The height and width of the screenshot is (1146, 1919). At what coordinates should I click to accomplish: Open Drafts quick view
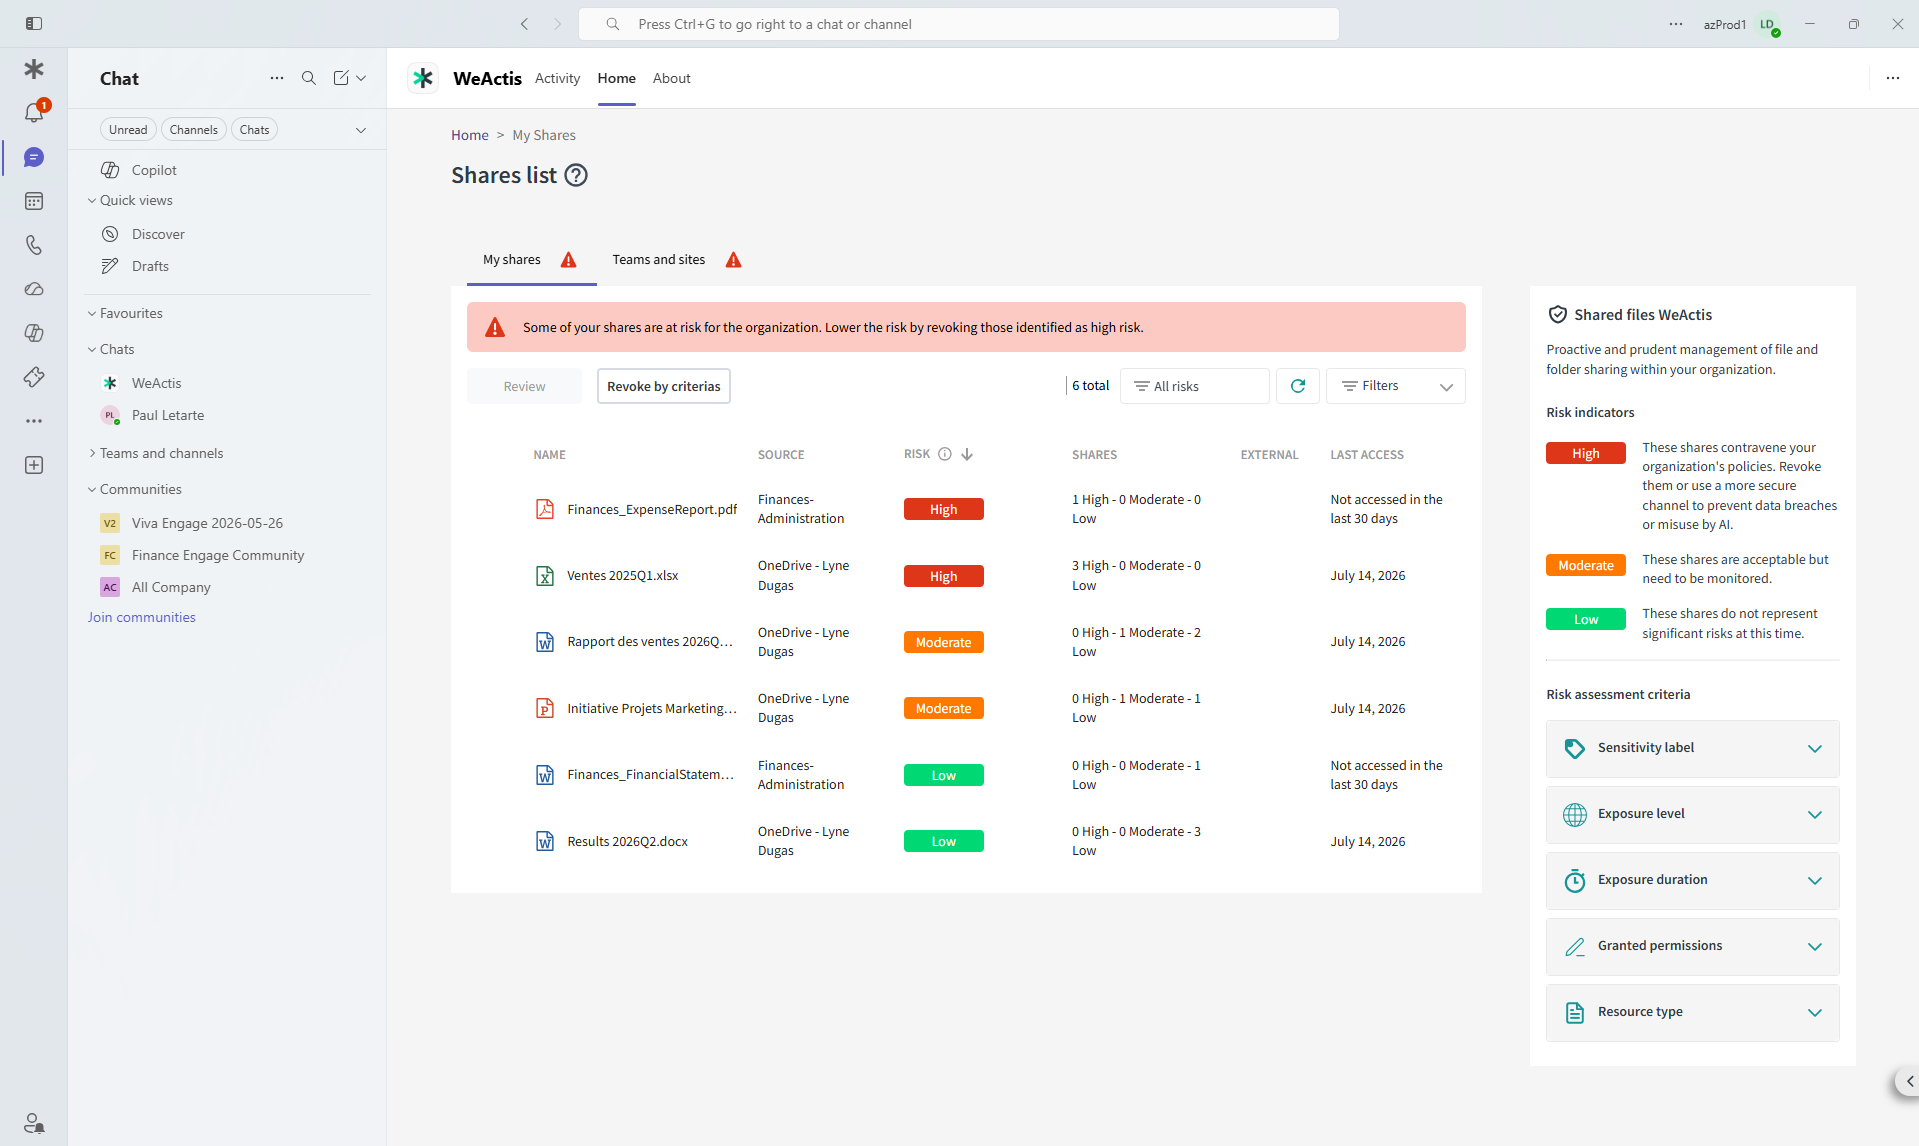tap(228, 266)
